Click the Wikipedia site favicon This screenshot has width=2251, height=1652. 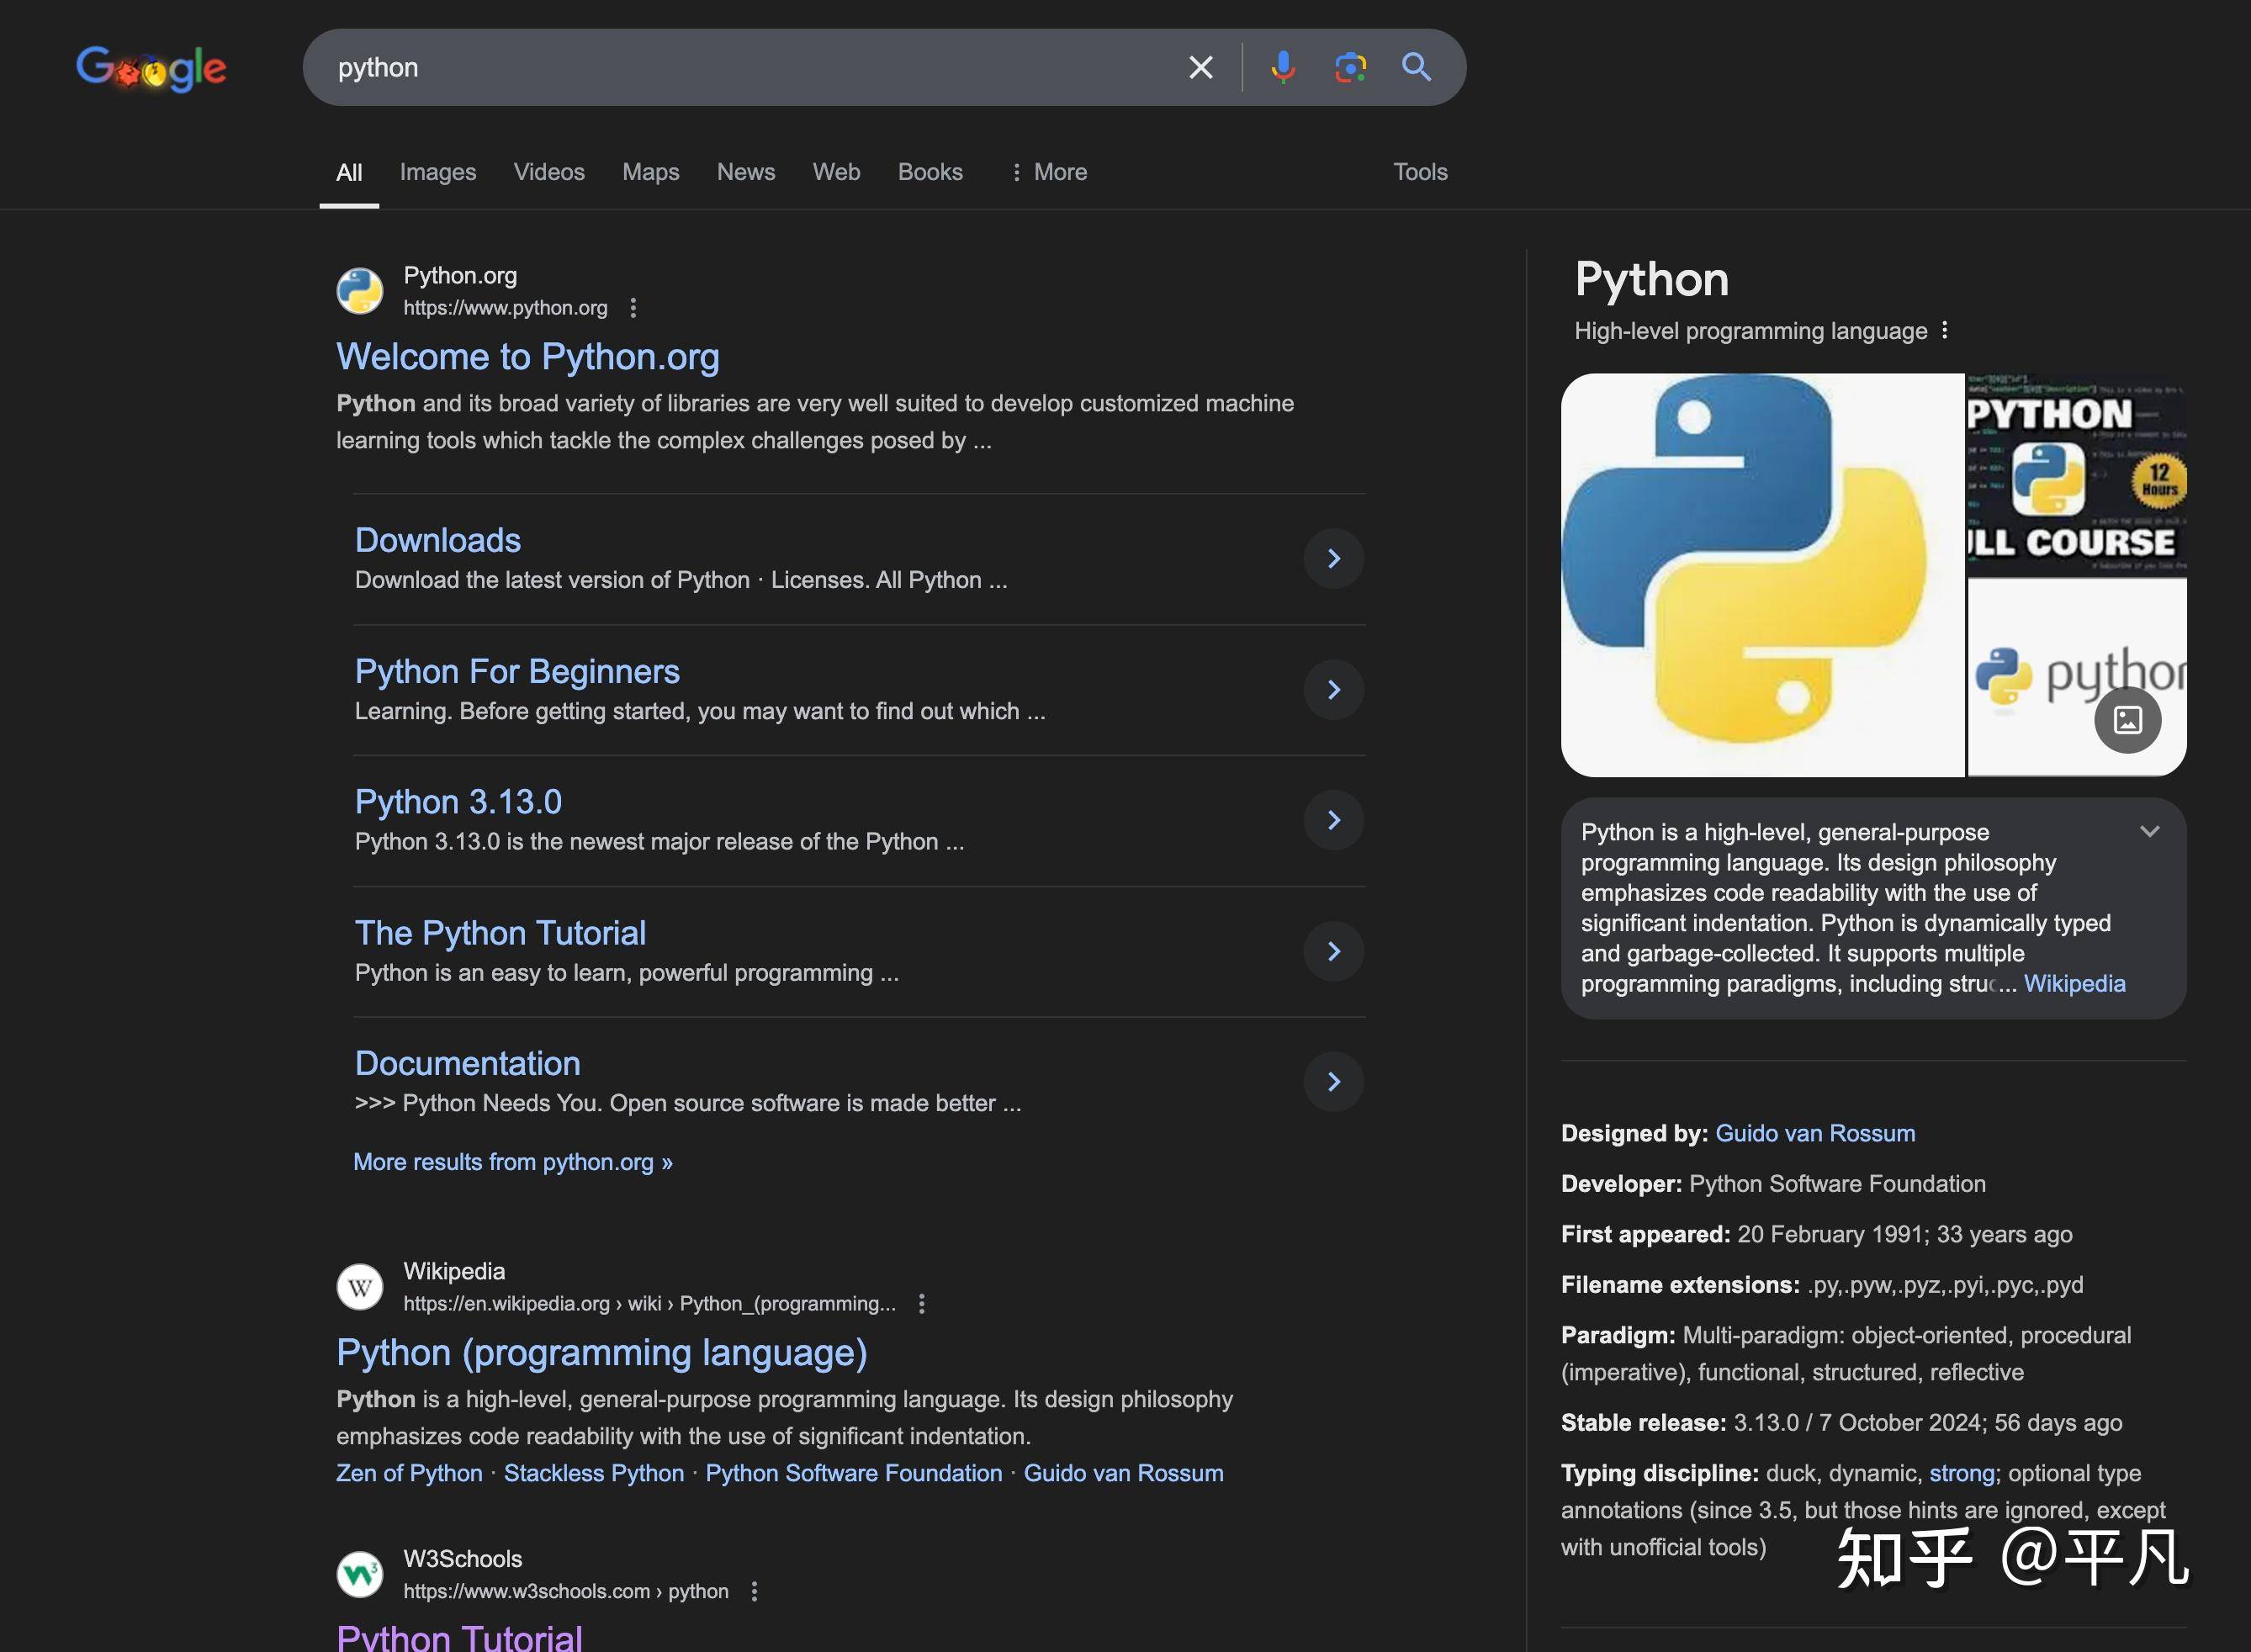(360, 1287)
